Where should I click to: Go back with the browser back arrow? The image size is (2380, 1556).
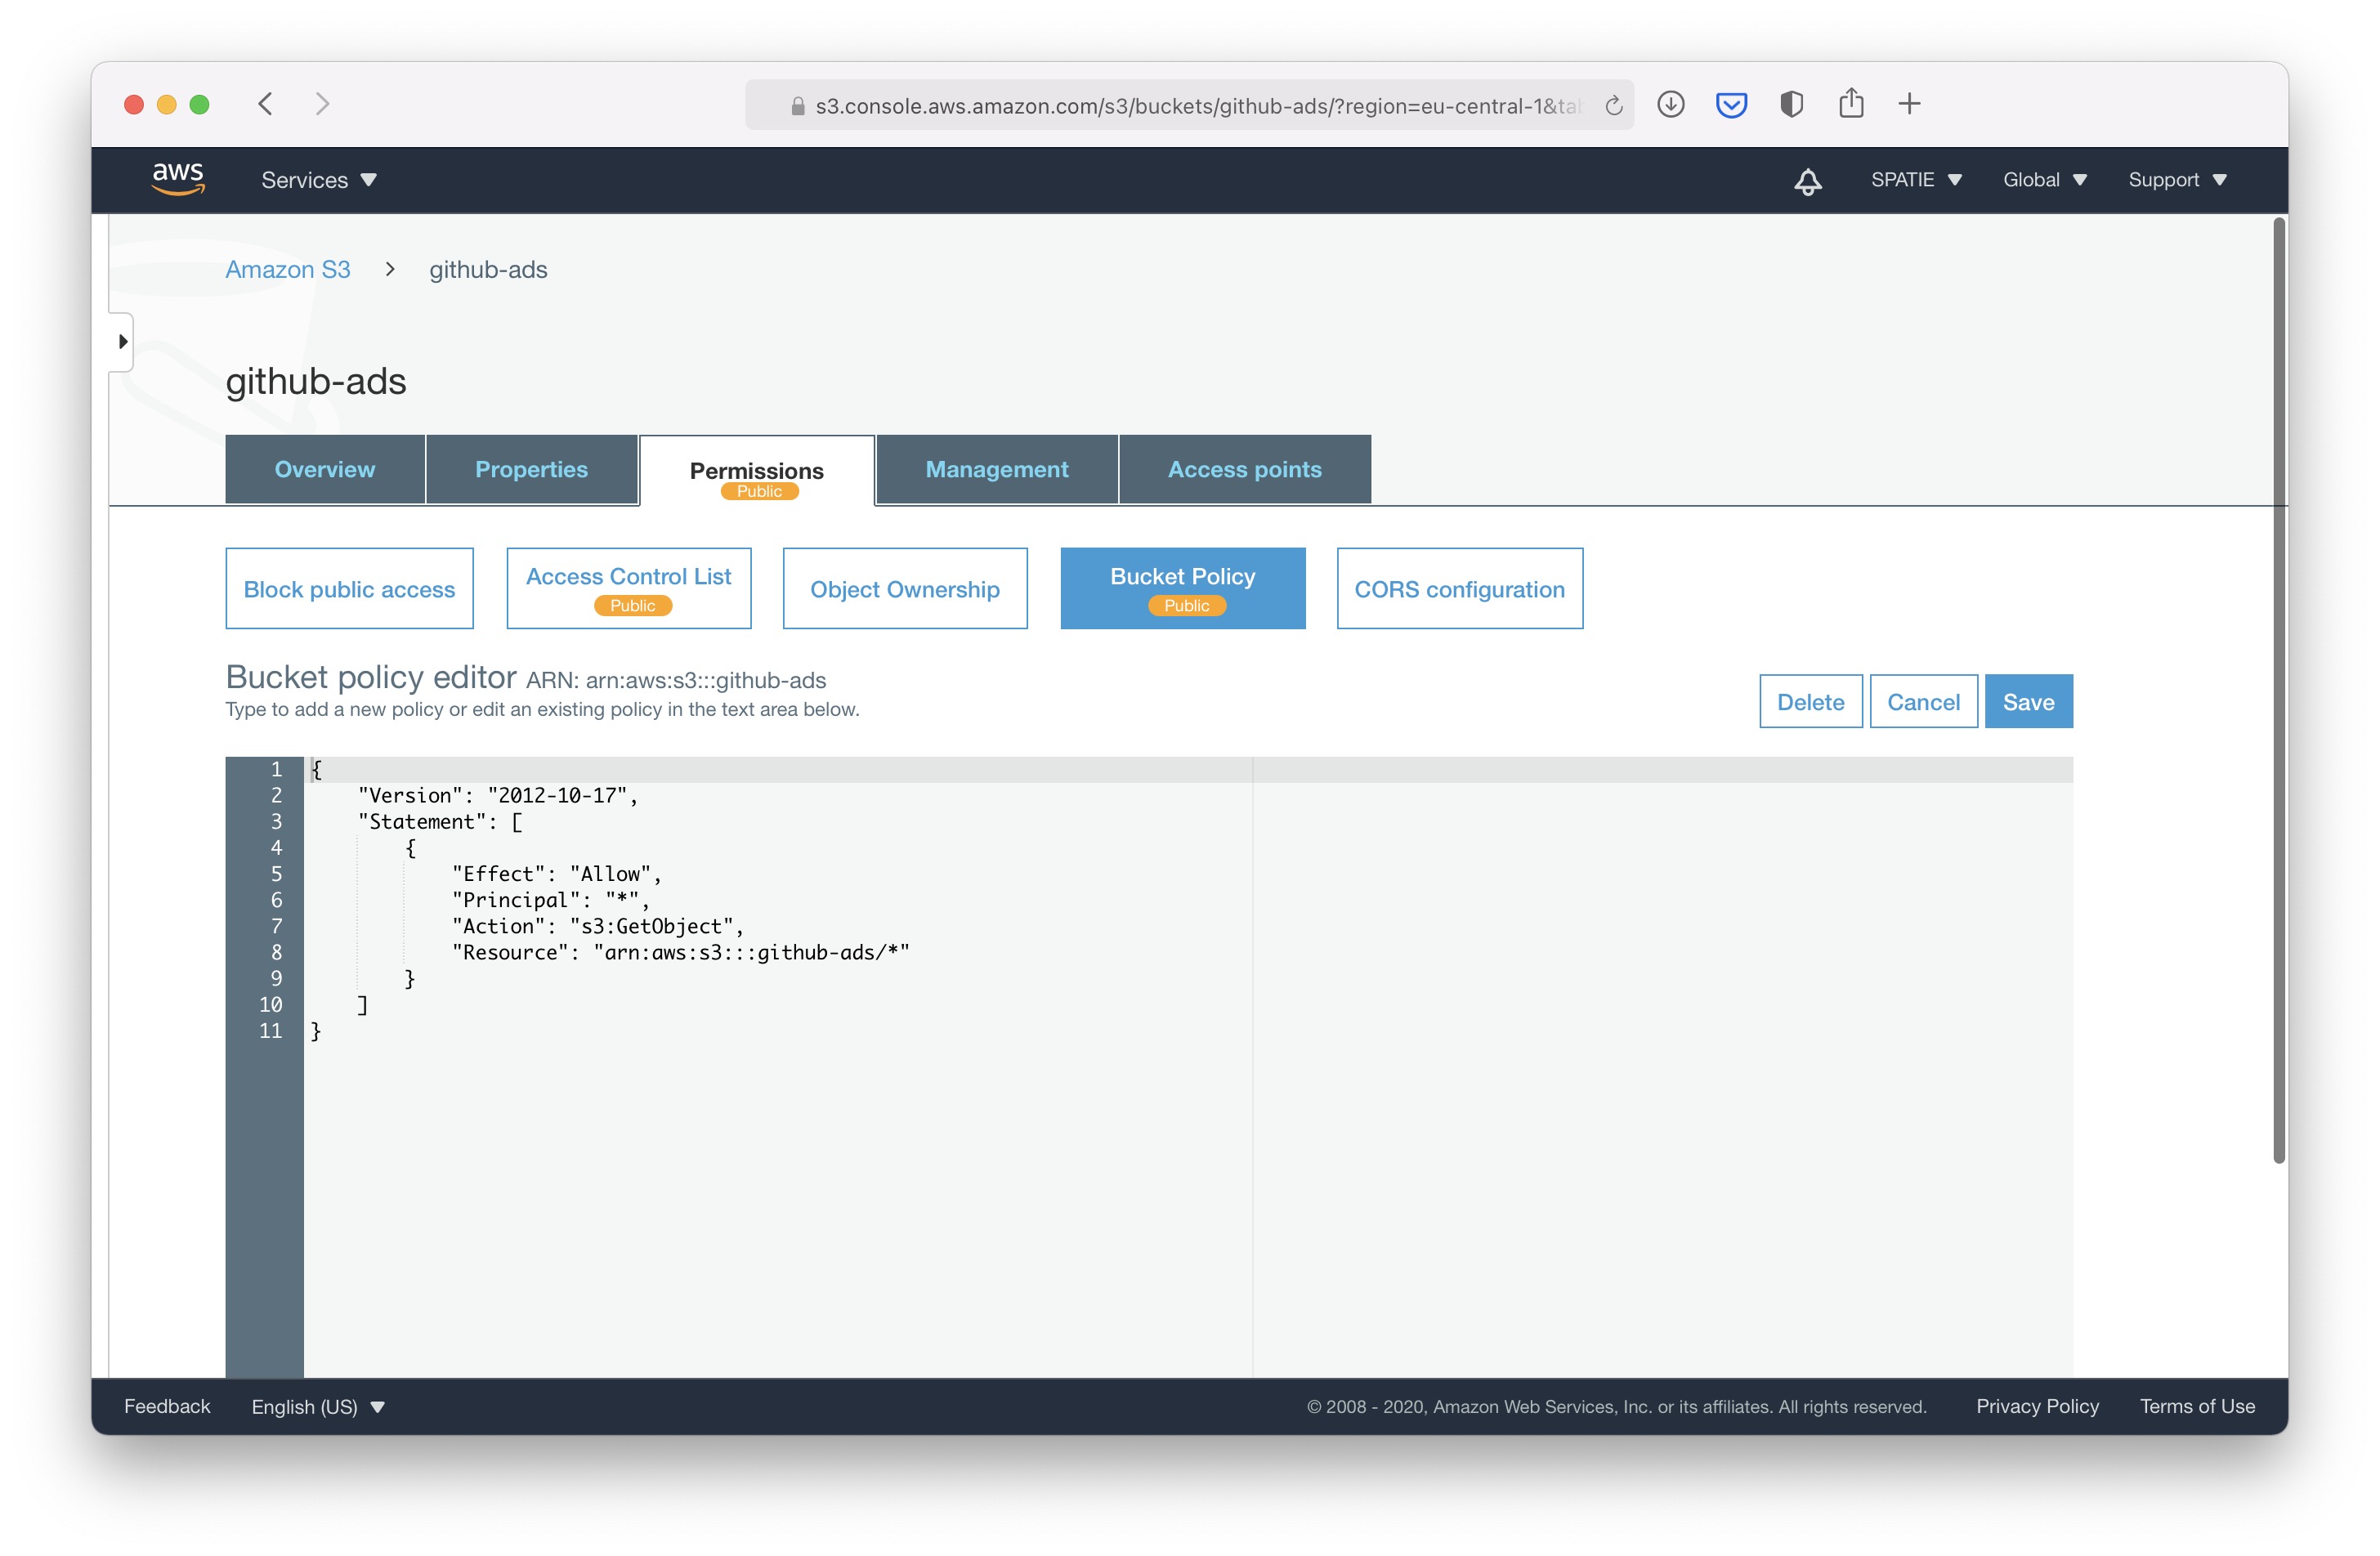click(265, 104)
